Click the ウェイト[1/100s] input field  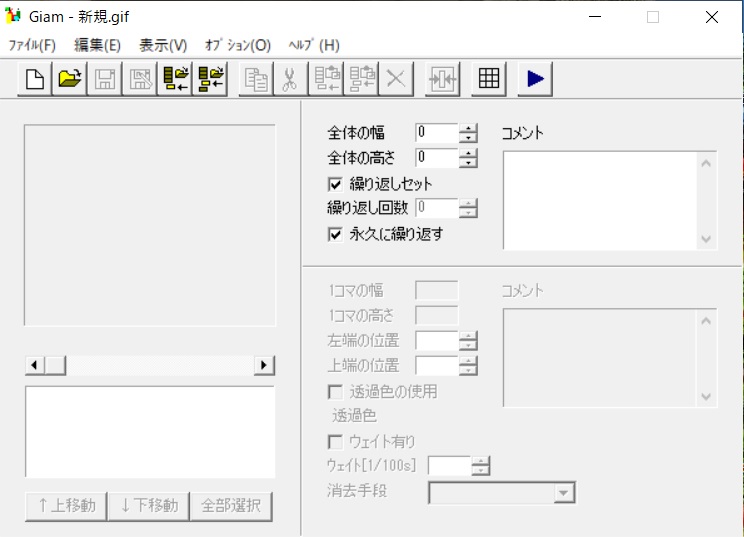click(449, 466)
